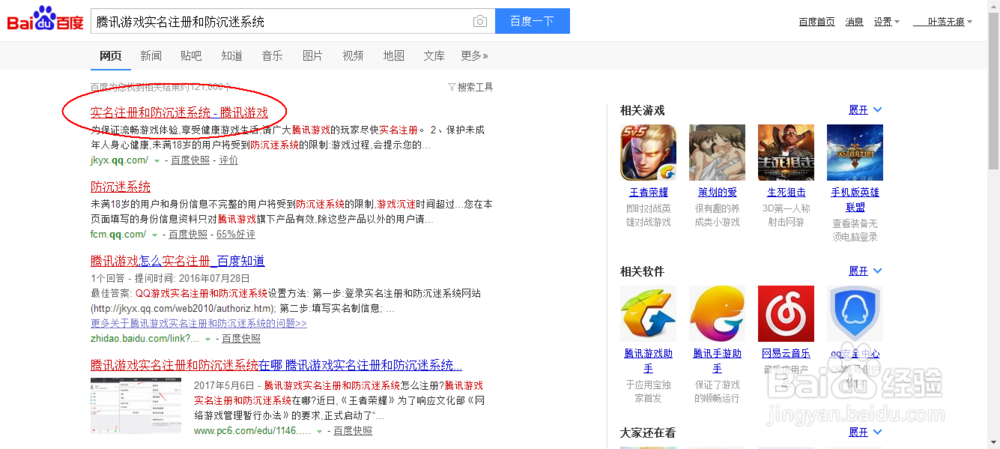This screenshot has width=1000, height=449.
Task: Open 手机版英雄联盟 game icon
Action: pyautogui.click(x=855, y=152)
